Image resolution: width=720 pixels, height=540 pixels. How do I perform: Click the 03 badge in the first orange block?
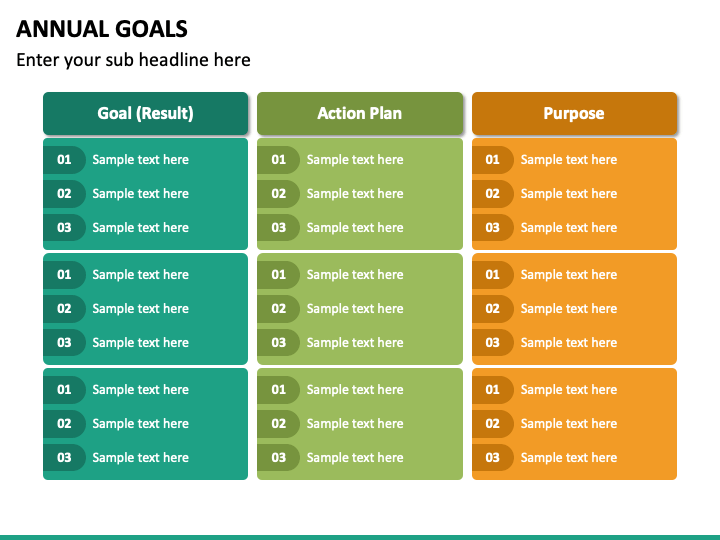(x=493, y=228)
